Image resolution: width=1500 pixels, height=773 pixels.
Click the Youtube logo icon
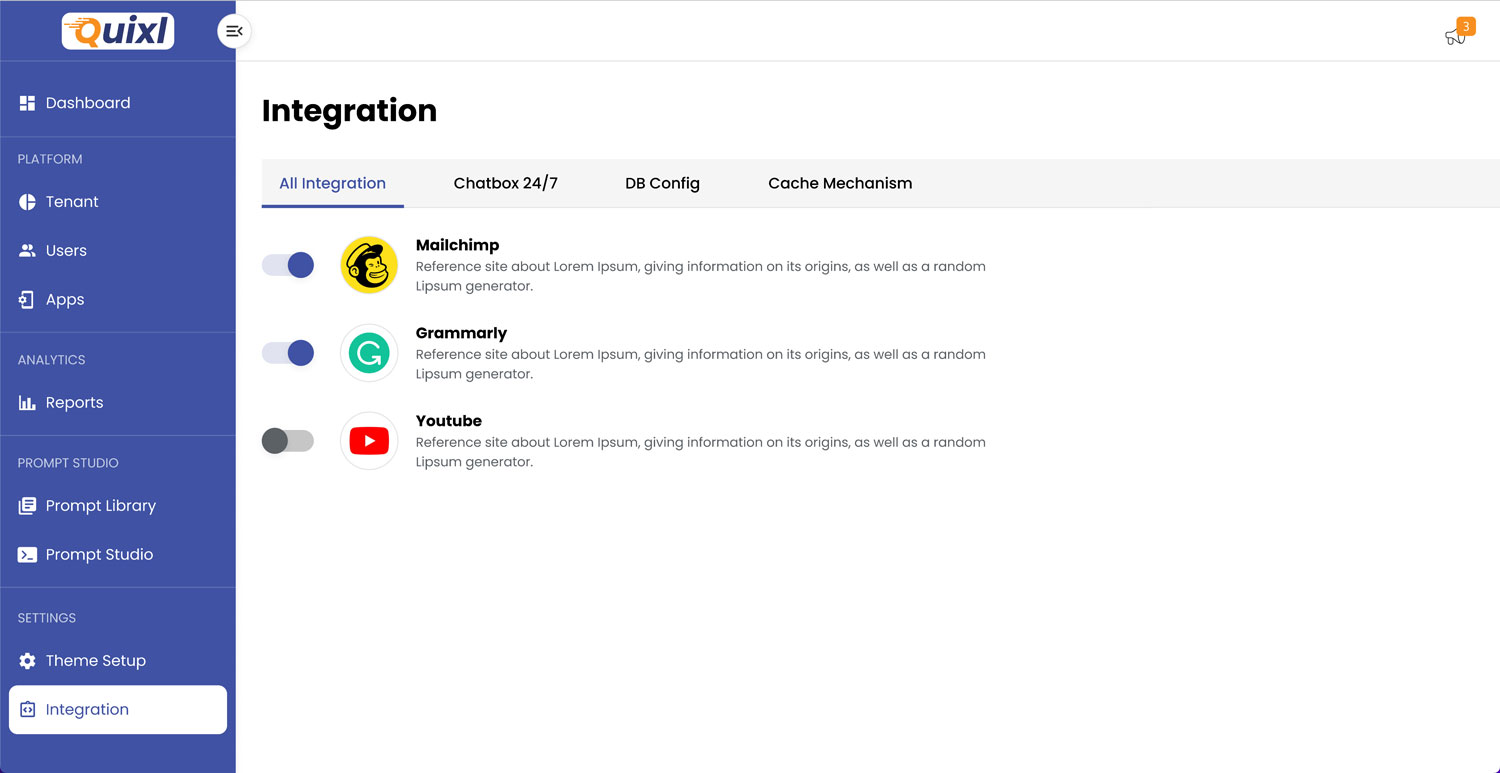tap(369, 441)
